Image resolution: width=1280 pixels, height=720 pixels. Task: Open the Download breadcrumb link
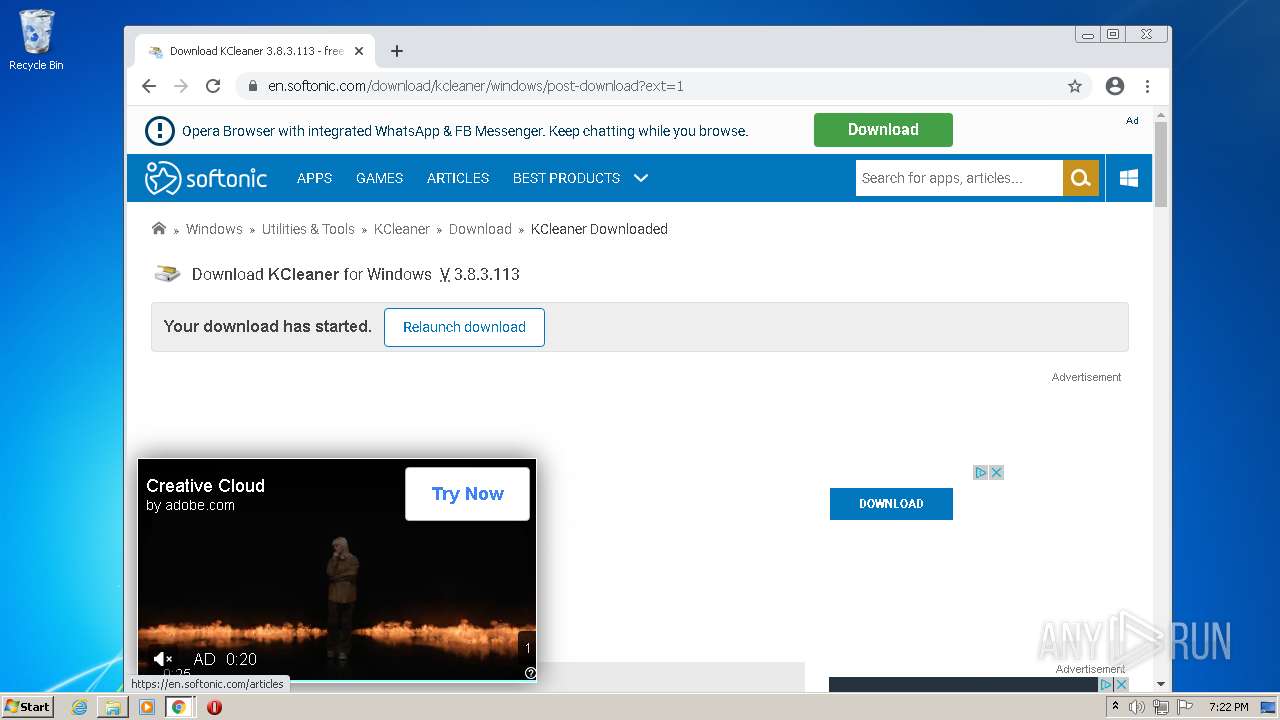coord(480,229)
